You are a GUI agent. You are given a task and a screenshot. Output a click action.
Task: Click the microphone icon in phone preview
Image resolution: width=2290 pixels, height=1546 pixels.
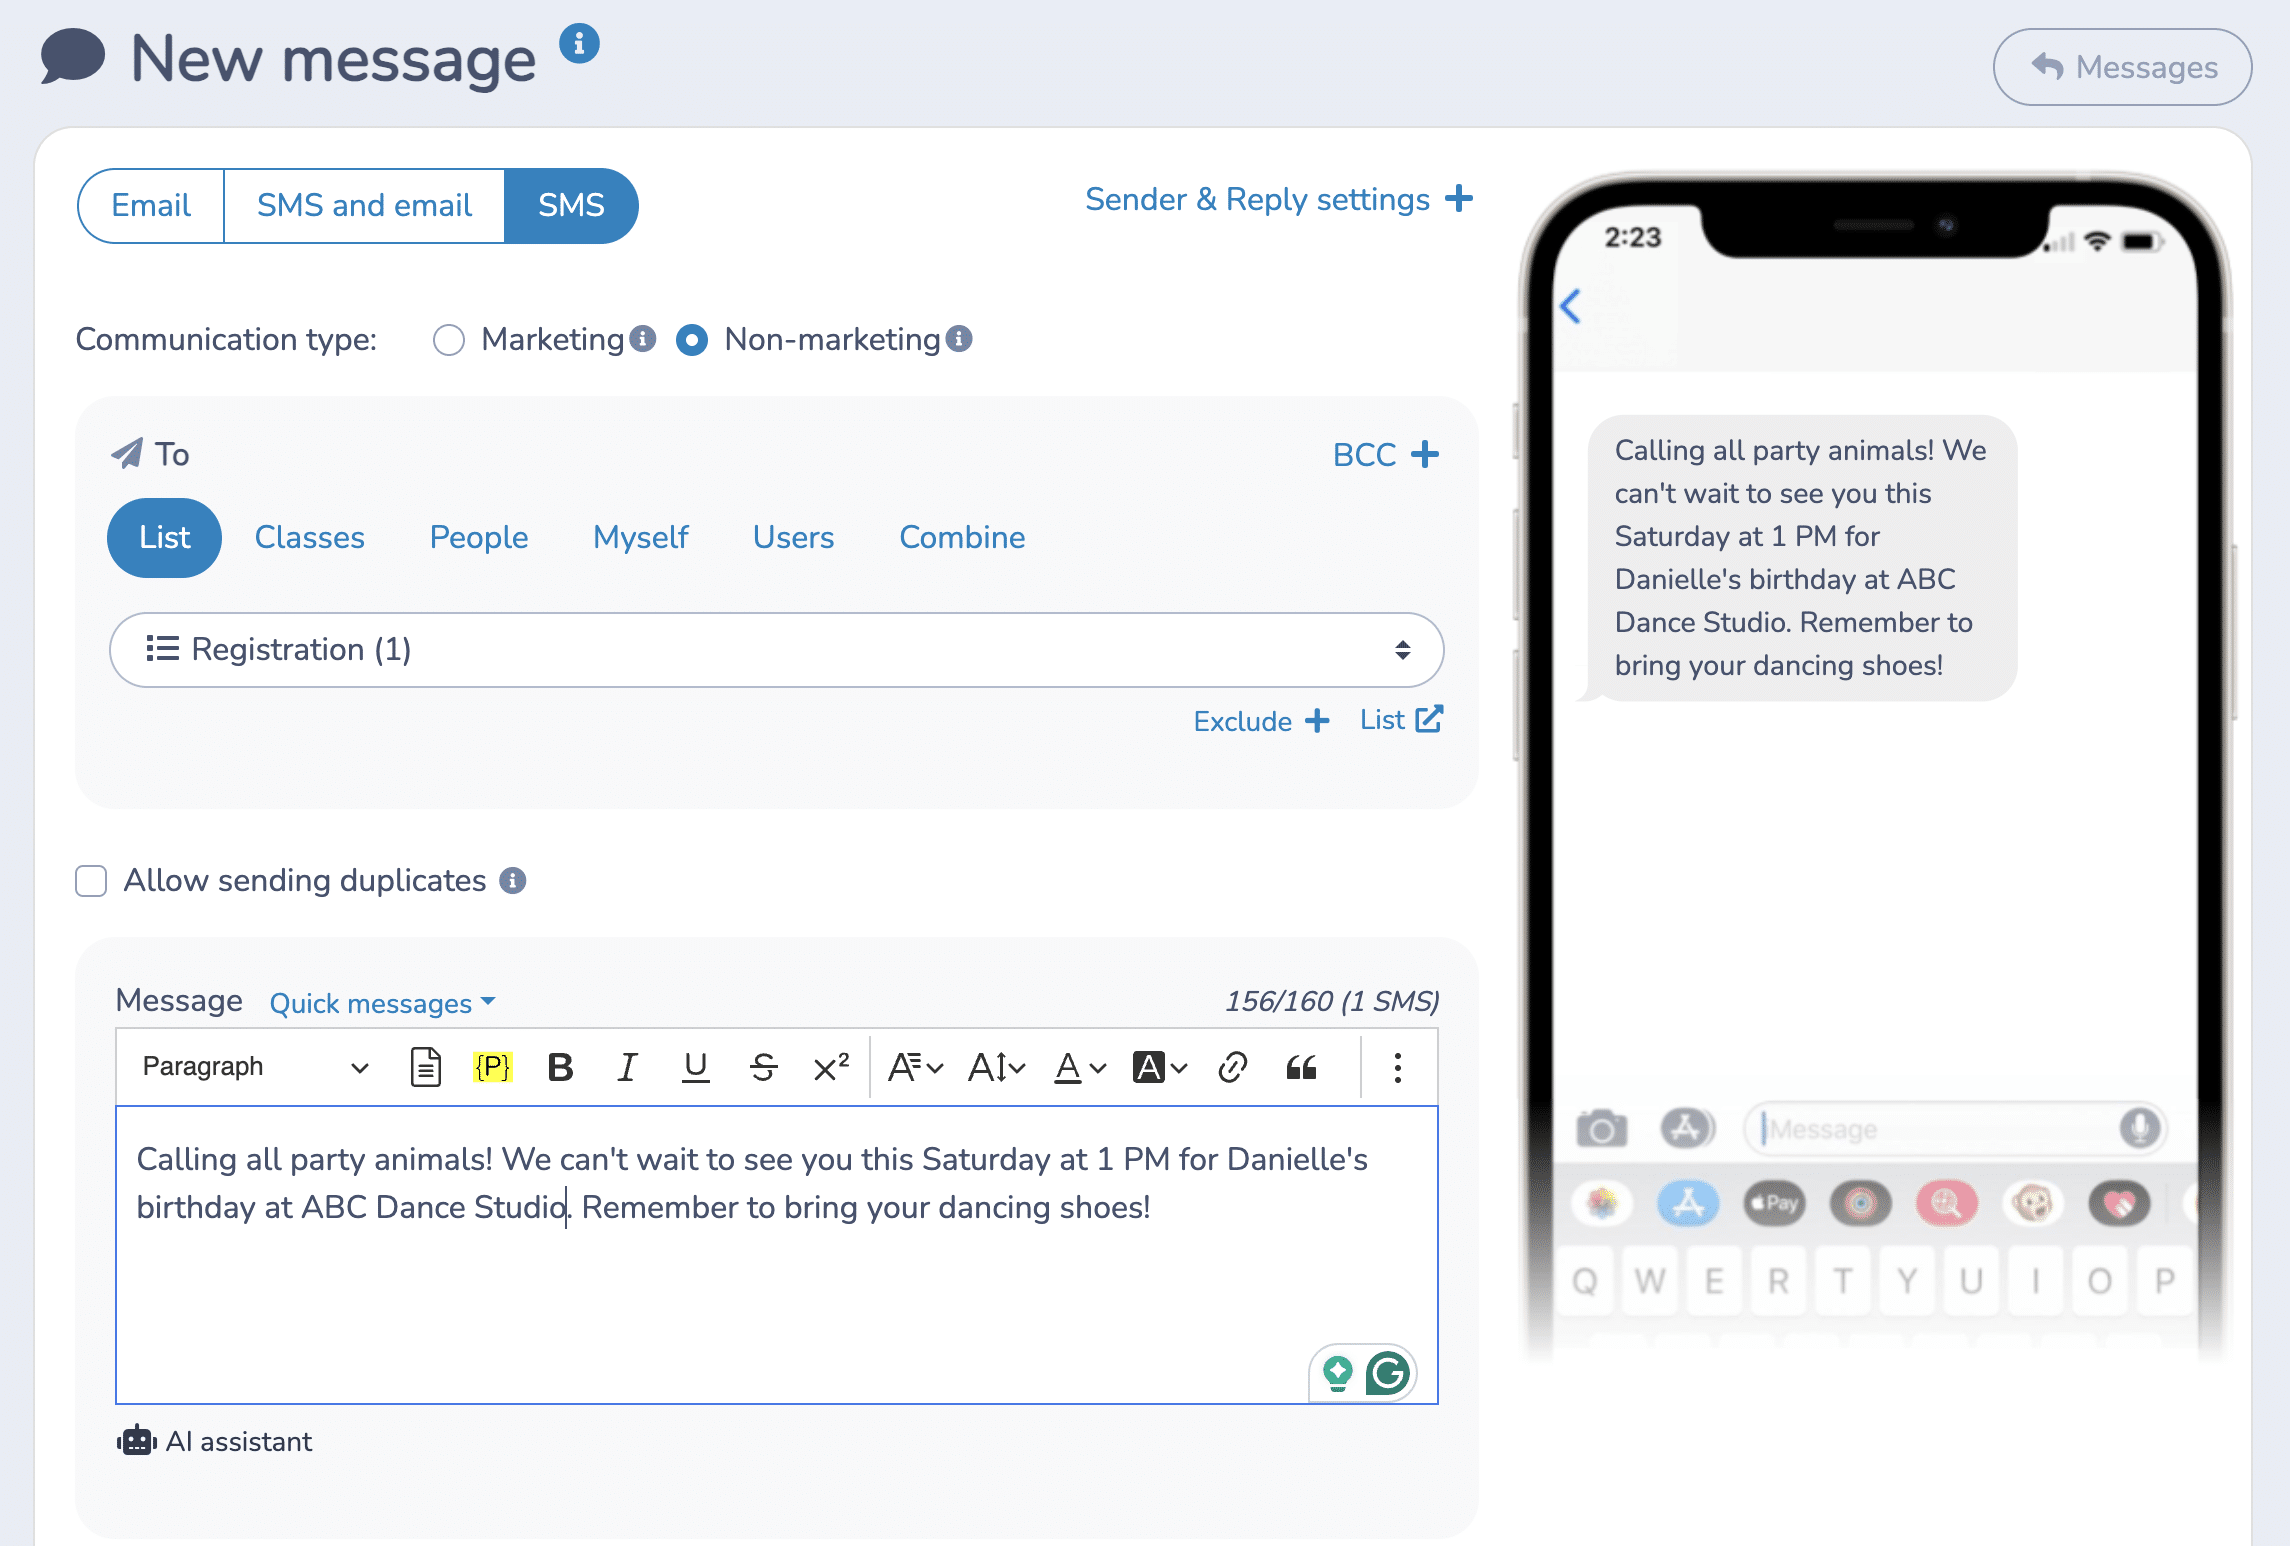click(2140, 1129)
